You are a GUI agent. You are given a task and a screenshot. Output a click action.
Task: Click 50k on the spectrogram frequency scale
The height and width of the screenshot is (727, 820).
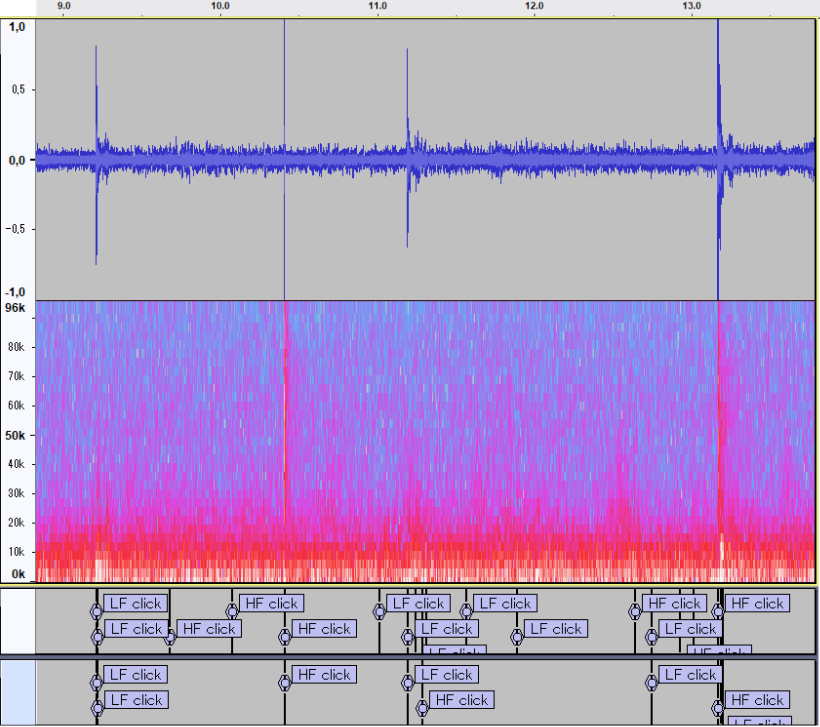tap(17, 436)
